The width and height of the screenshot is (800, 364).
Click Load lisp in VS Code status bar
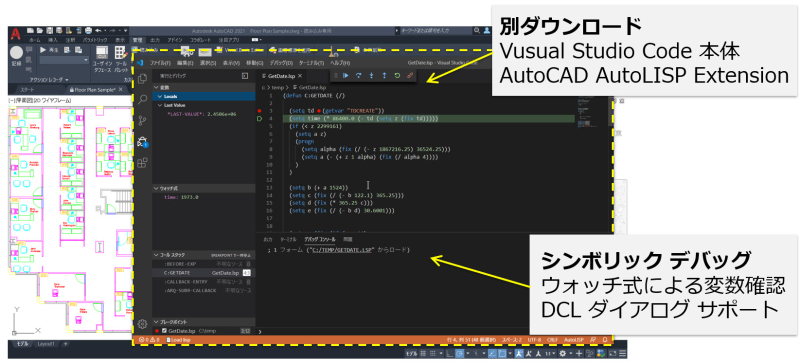(178, 339)
